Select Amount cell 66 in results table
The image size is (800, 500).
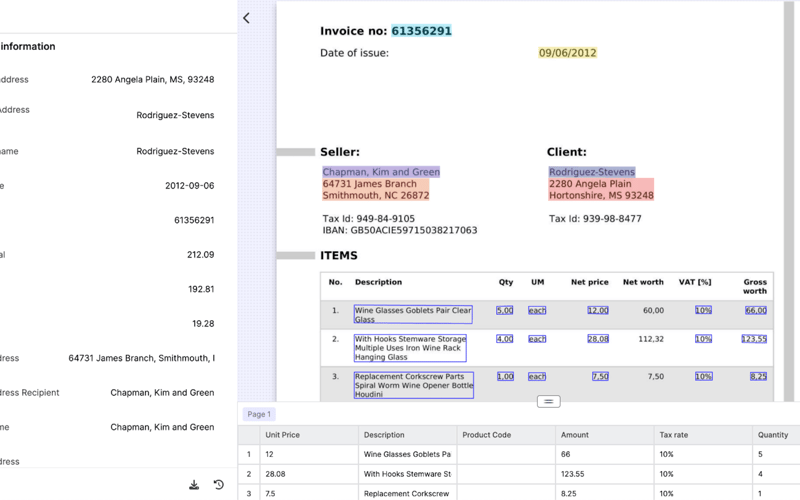[605, 454]
